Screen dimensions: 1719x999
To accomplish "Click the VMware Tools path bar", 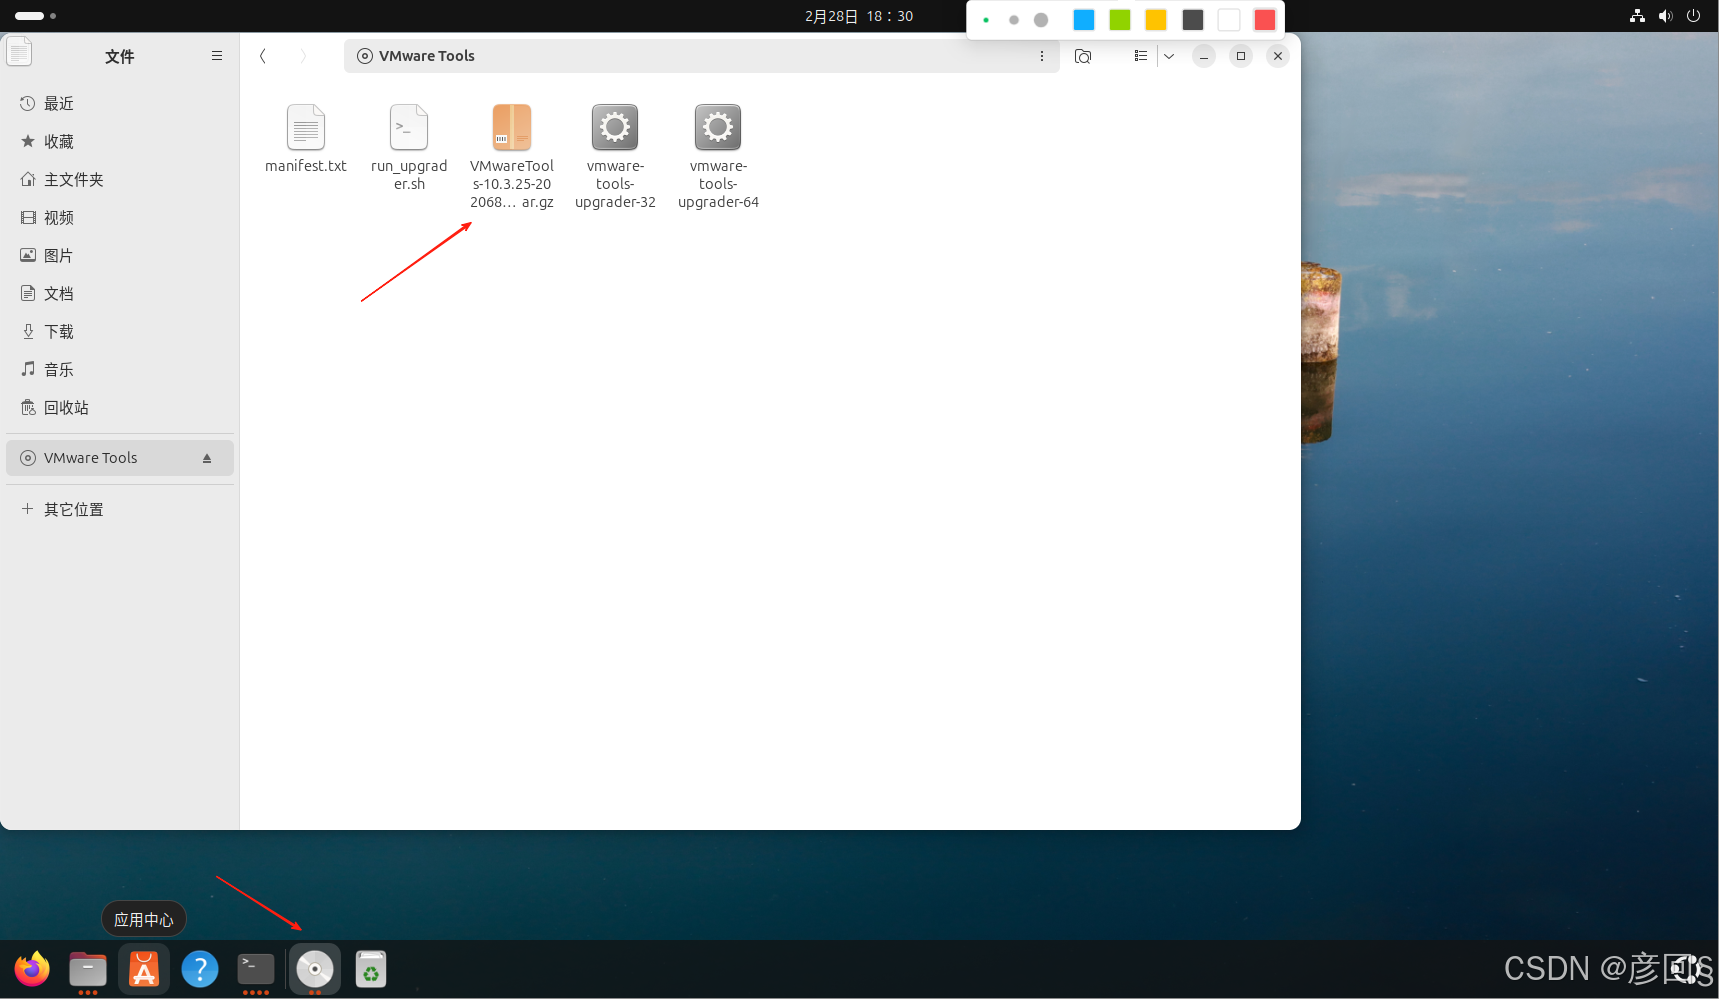I will (x=701, y=56).
